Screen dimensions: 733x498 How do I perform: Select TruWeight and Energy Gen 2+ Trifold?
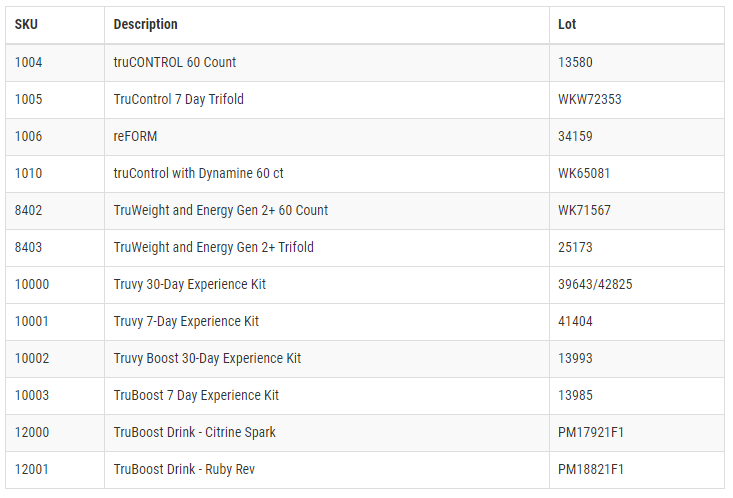point(213,247)
